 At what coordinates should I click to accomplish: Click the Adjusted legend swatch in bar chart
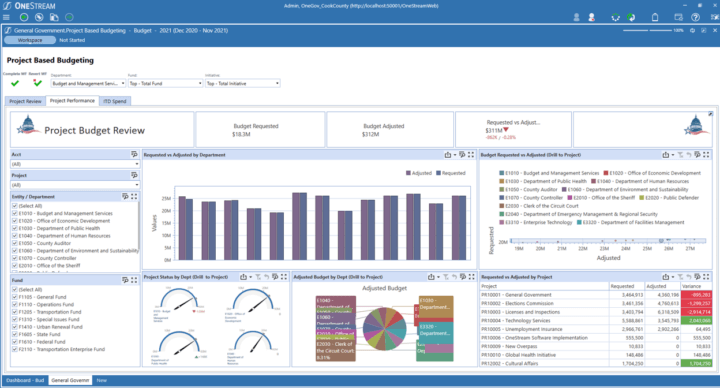click(x=409, y=173)
